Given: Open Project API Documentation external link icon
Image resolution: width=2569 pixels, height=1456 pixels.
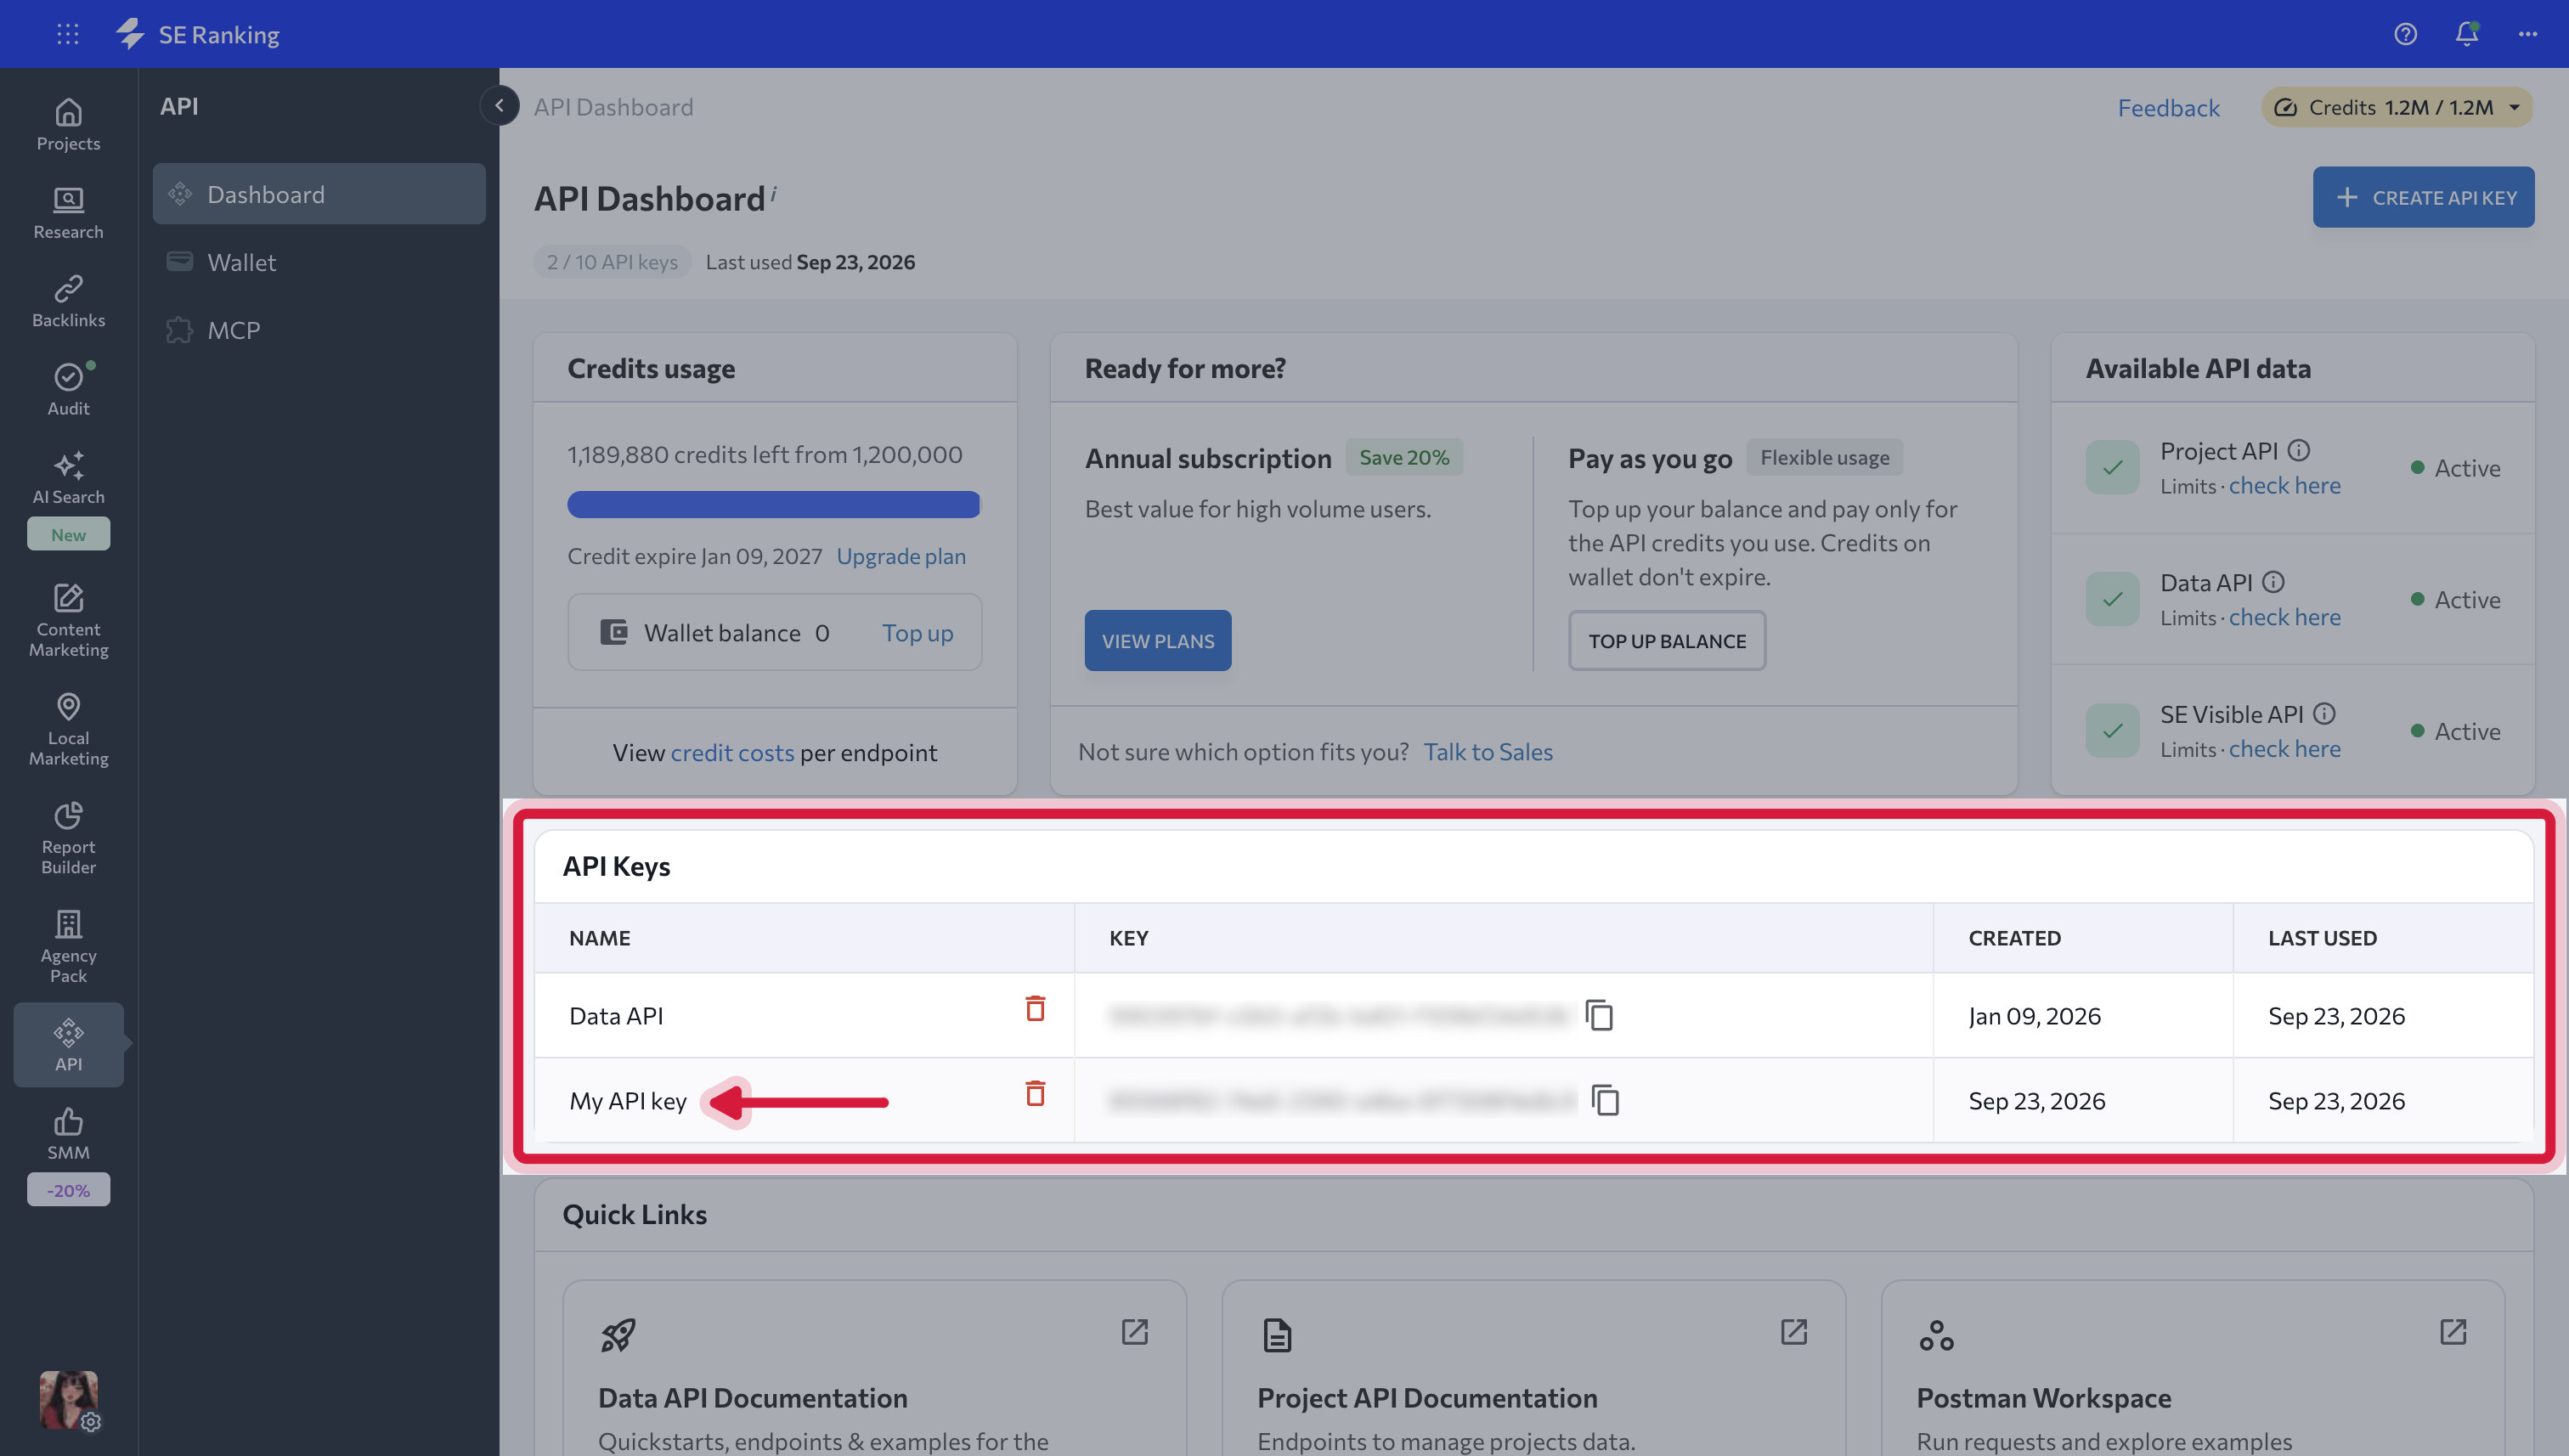Looking at the screenshot, I should [x=1794, y=1332].
